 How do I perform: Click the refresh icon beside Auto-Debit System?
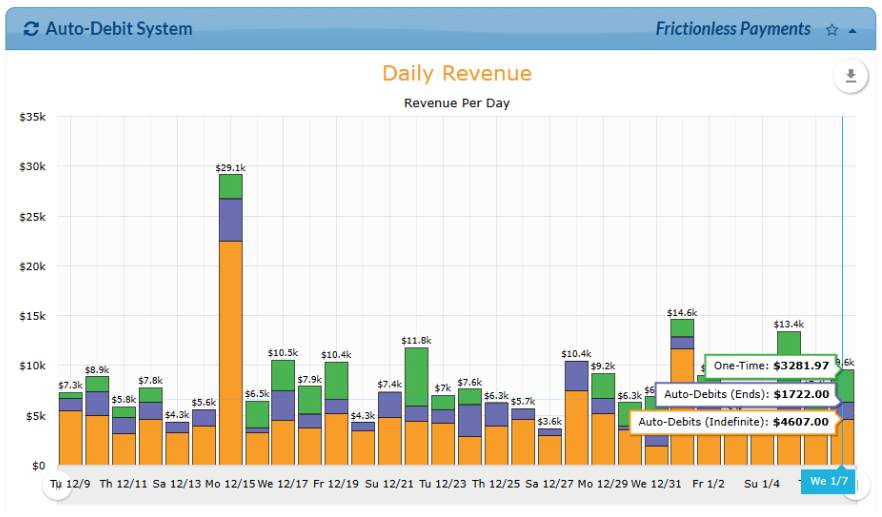click(x=31, y=29)
